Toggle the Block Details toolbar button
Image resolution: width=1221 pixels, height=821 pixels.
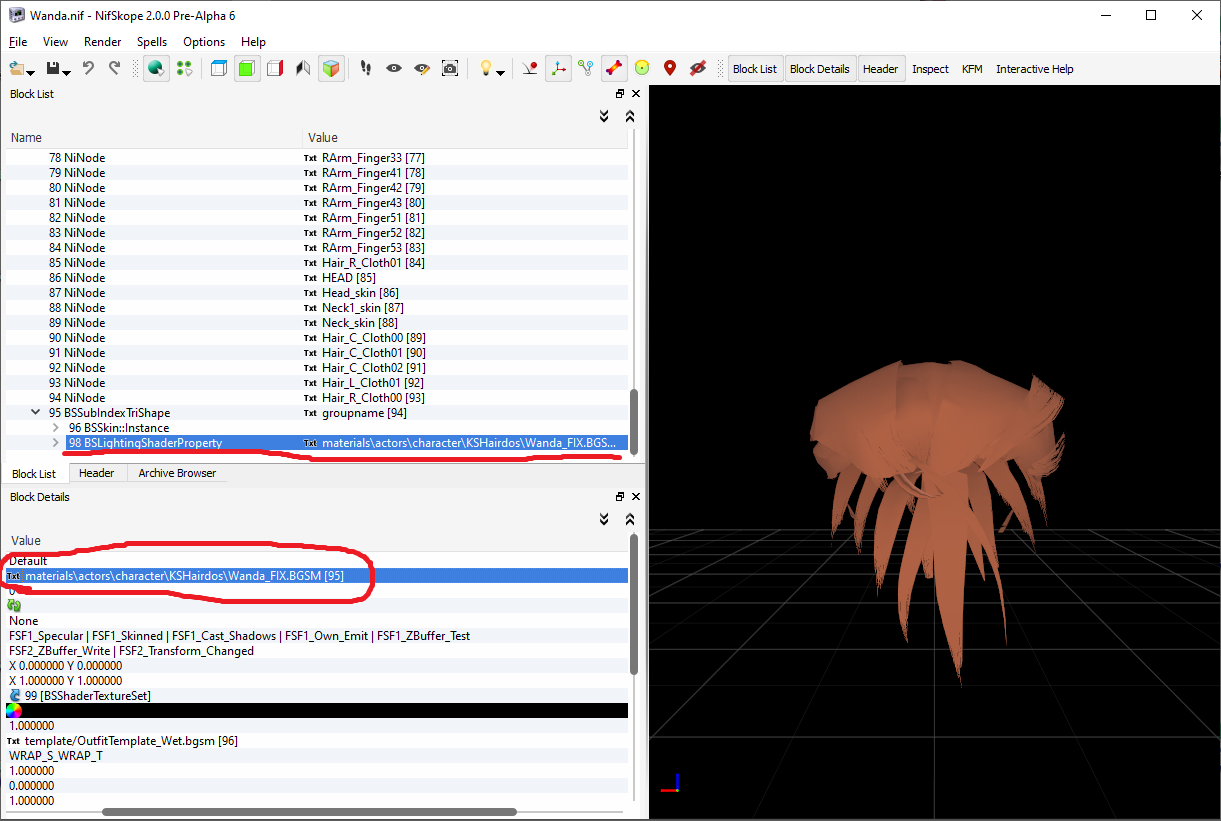pos(819,69)
